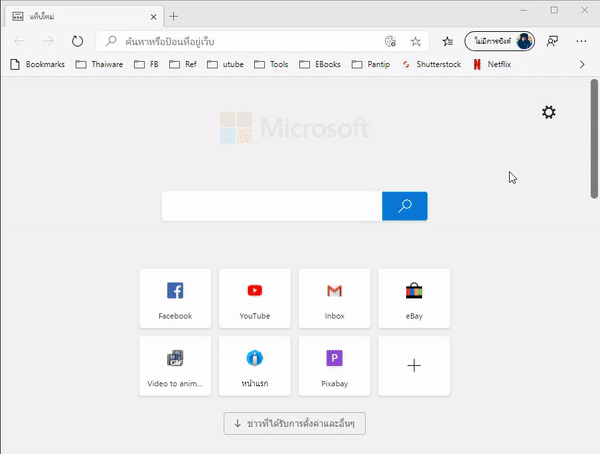Open the Shutterstock bookmark
The image size is (600, 454).
click(x=431, y=64)
